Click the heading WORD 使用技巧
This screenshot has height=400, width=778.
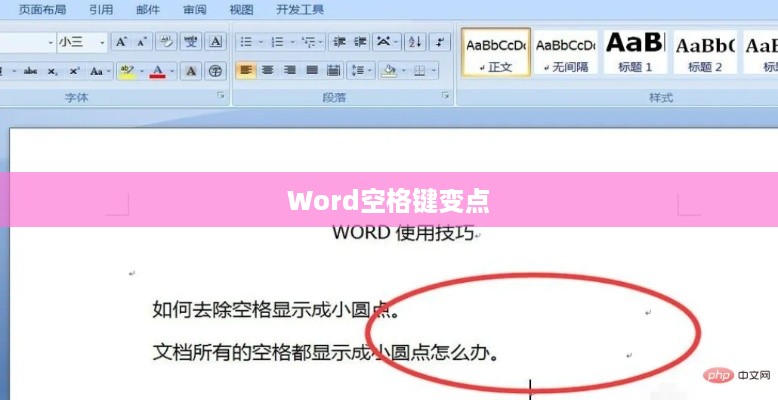click(403, 232)
